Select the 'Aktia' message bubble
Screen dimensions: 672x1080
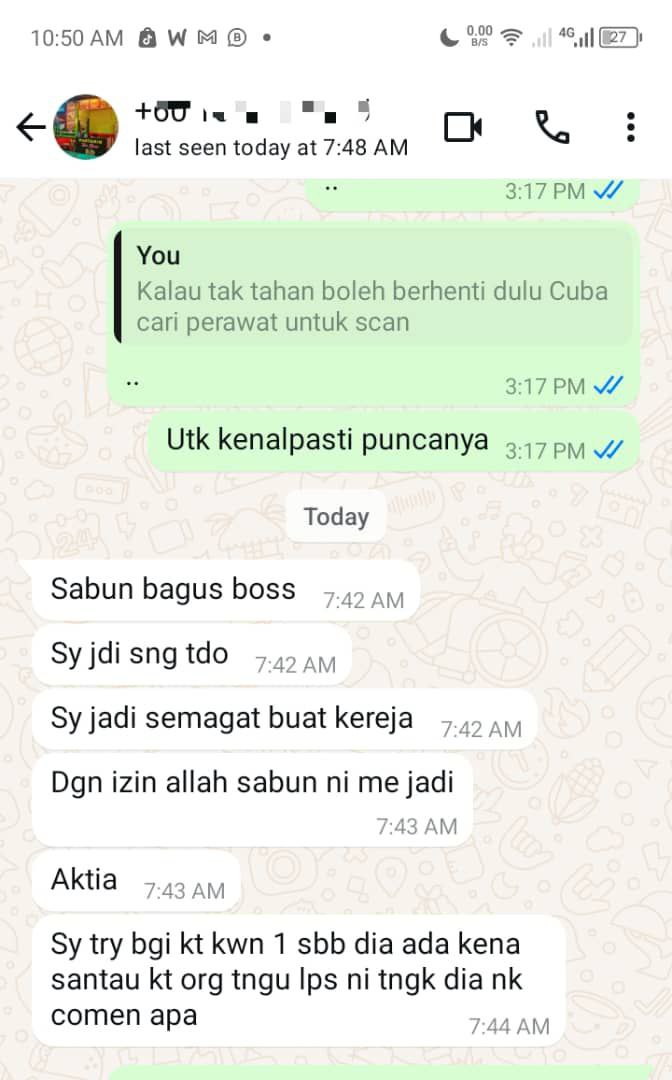click(136, 881)
